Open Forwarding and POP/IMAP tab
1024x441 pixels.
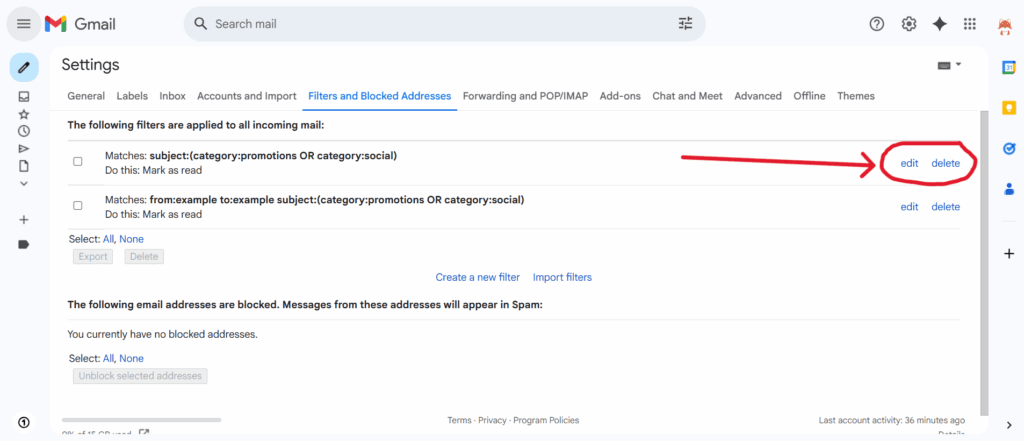click(526, 96)
